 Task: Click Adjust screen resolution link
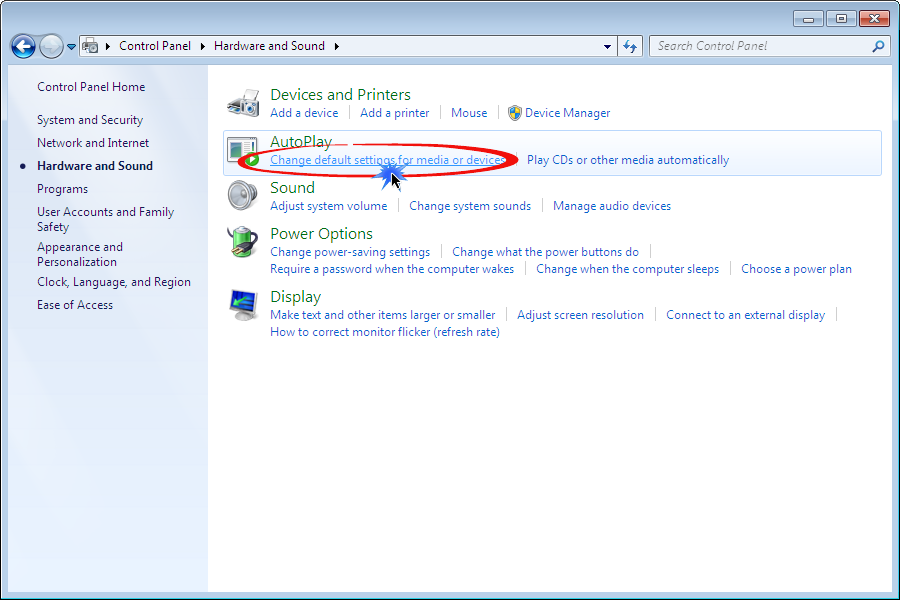tap(580, 314)
